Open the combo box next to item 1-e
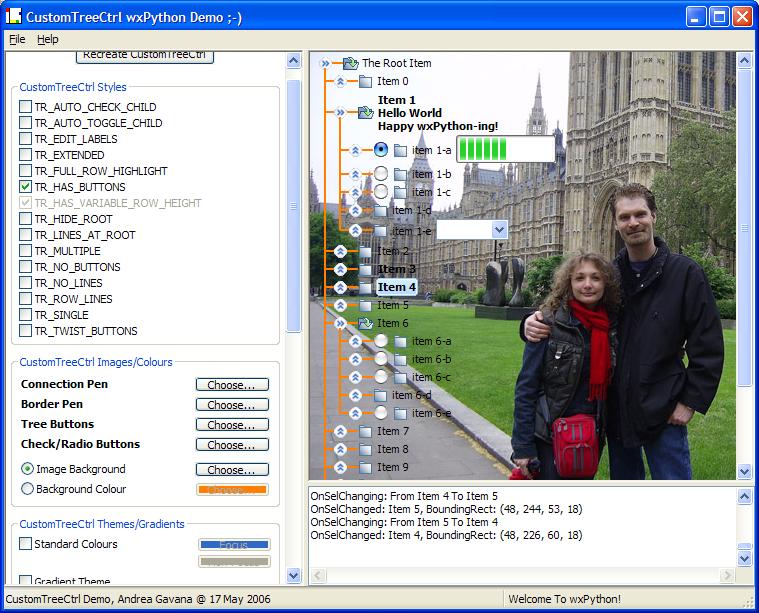759x613 pixels. tap(500, 230)
